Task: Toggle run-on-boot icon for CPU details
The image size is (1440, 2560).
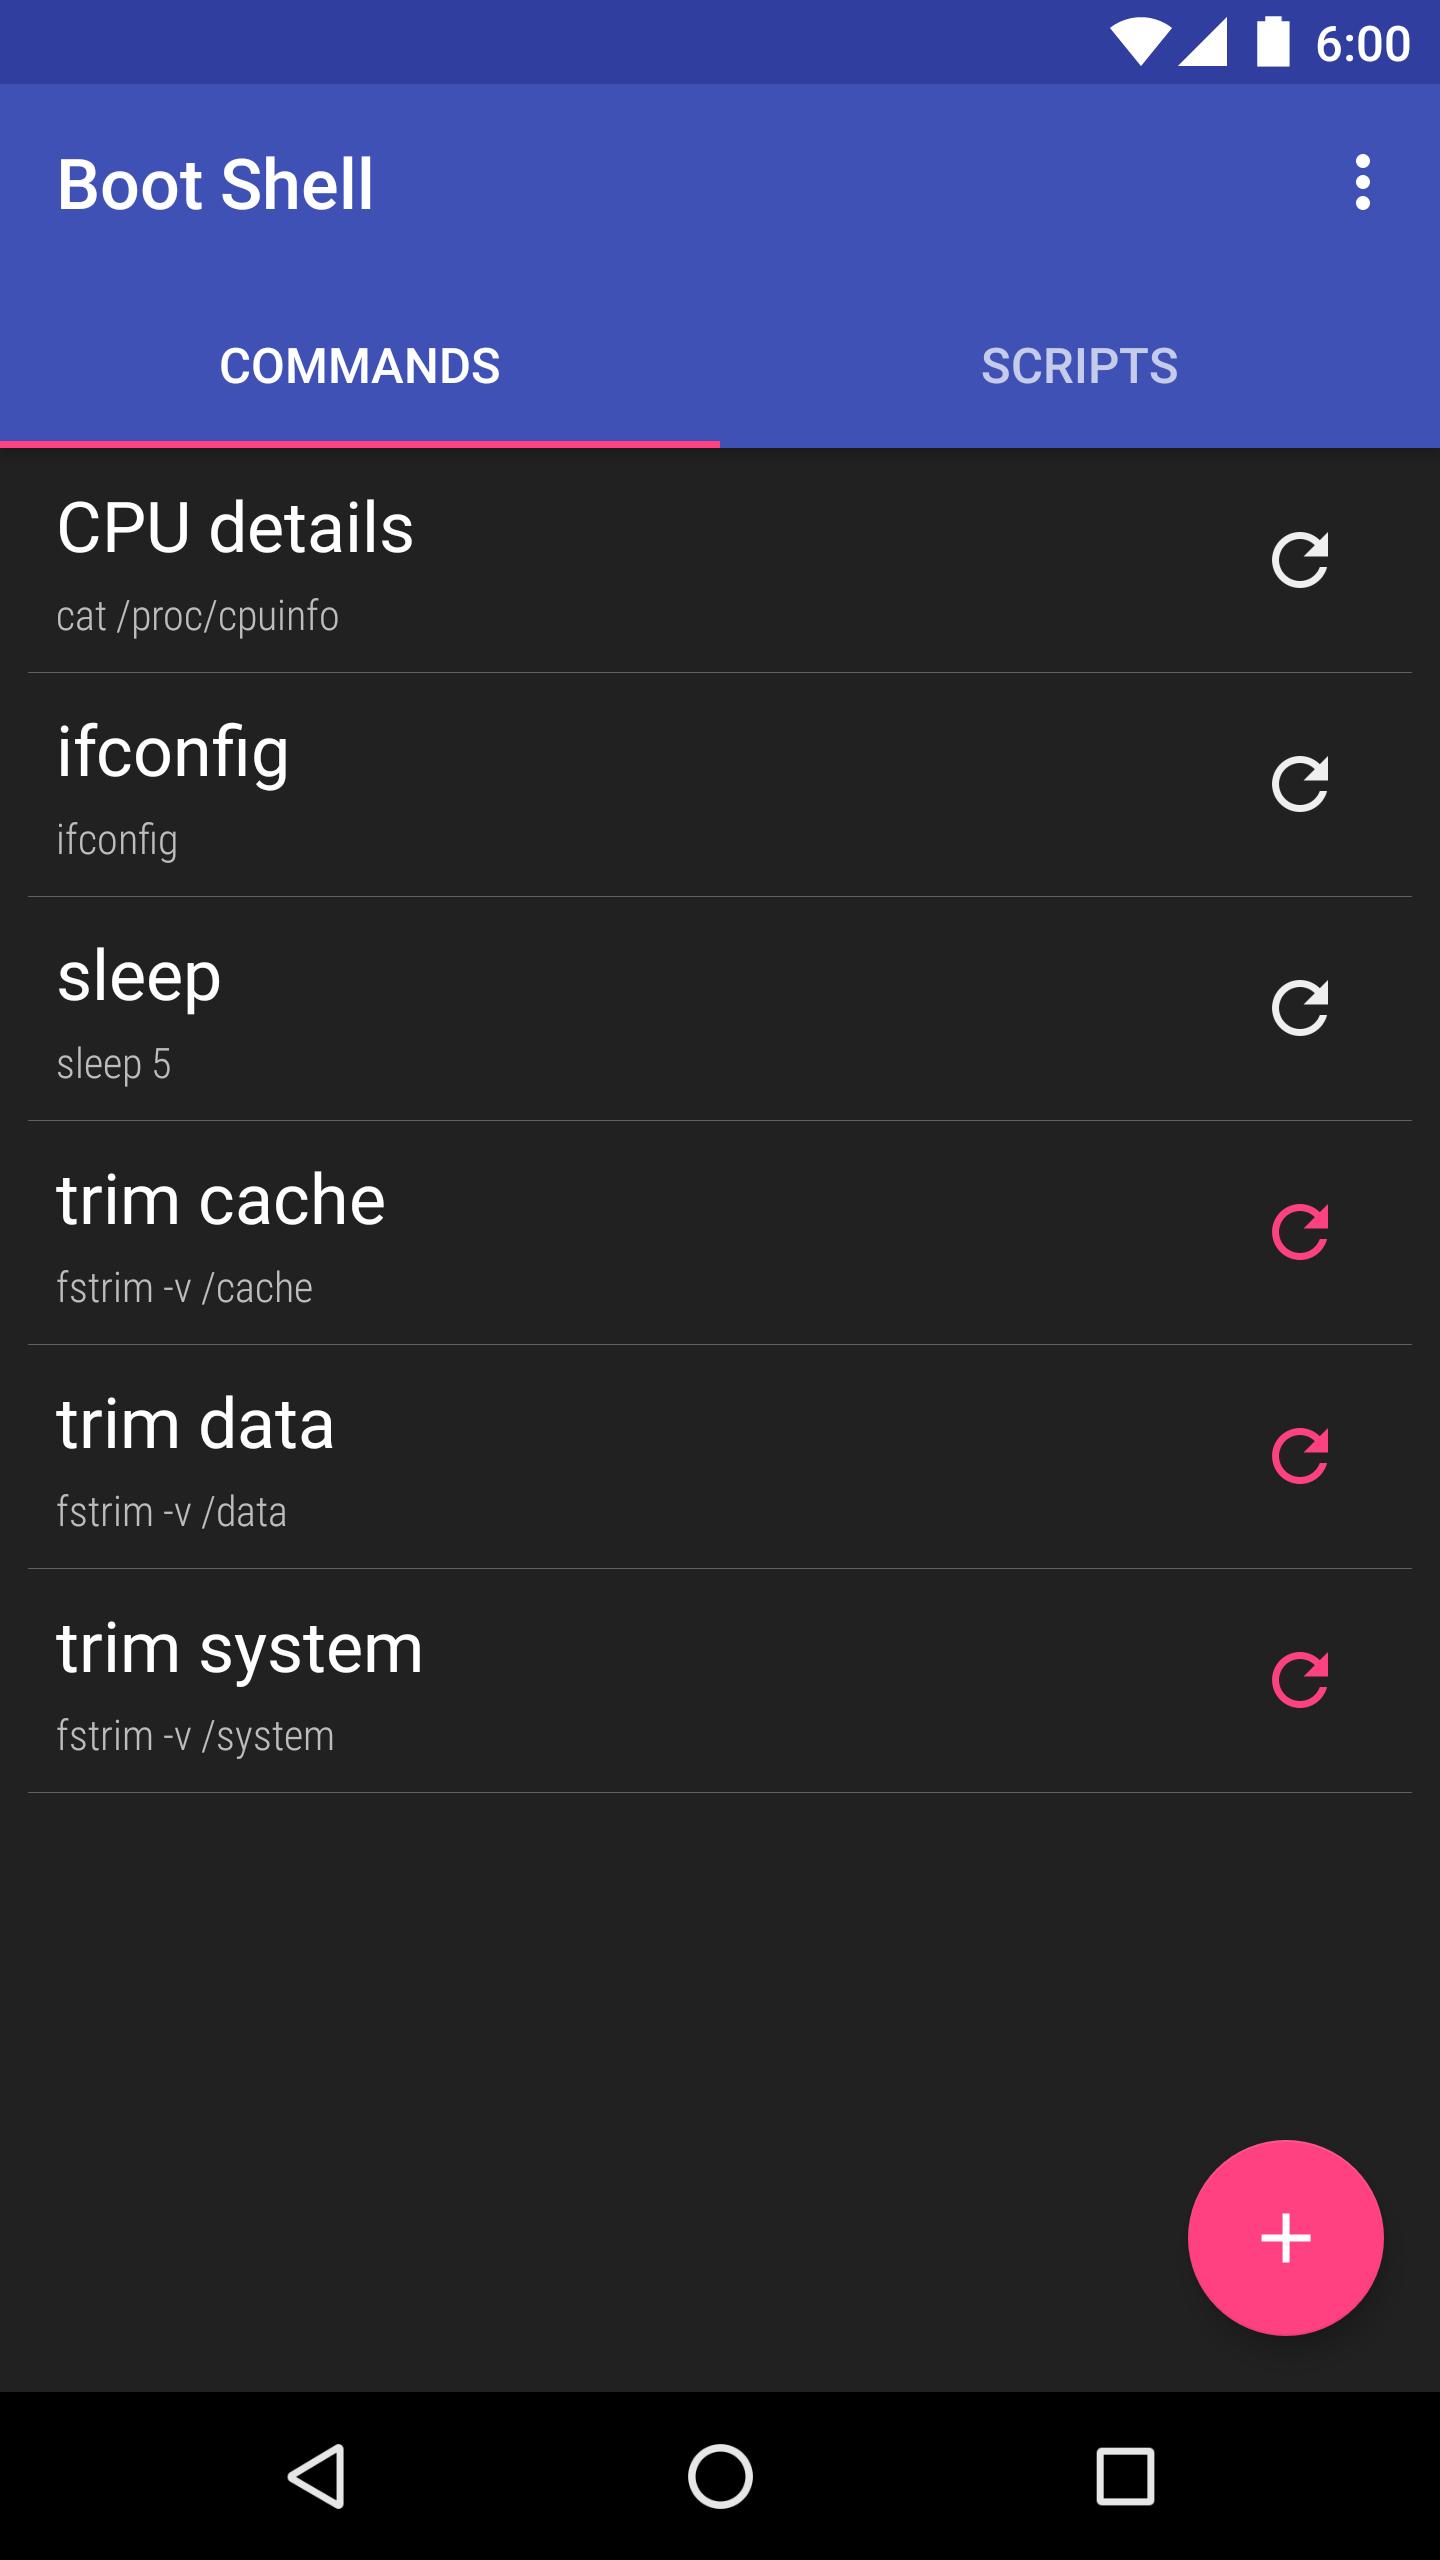Action: tap(1299, 560)
